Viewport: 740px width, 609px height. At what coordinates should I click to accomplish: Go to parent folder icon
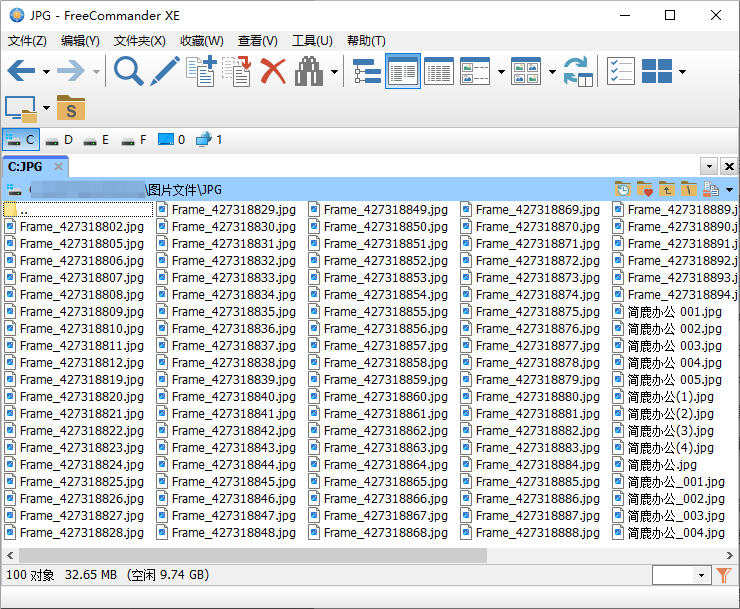[667, 189]
